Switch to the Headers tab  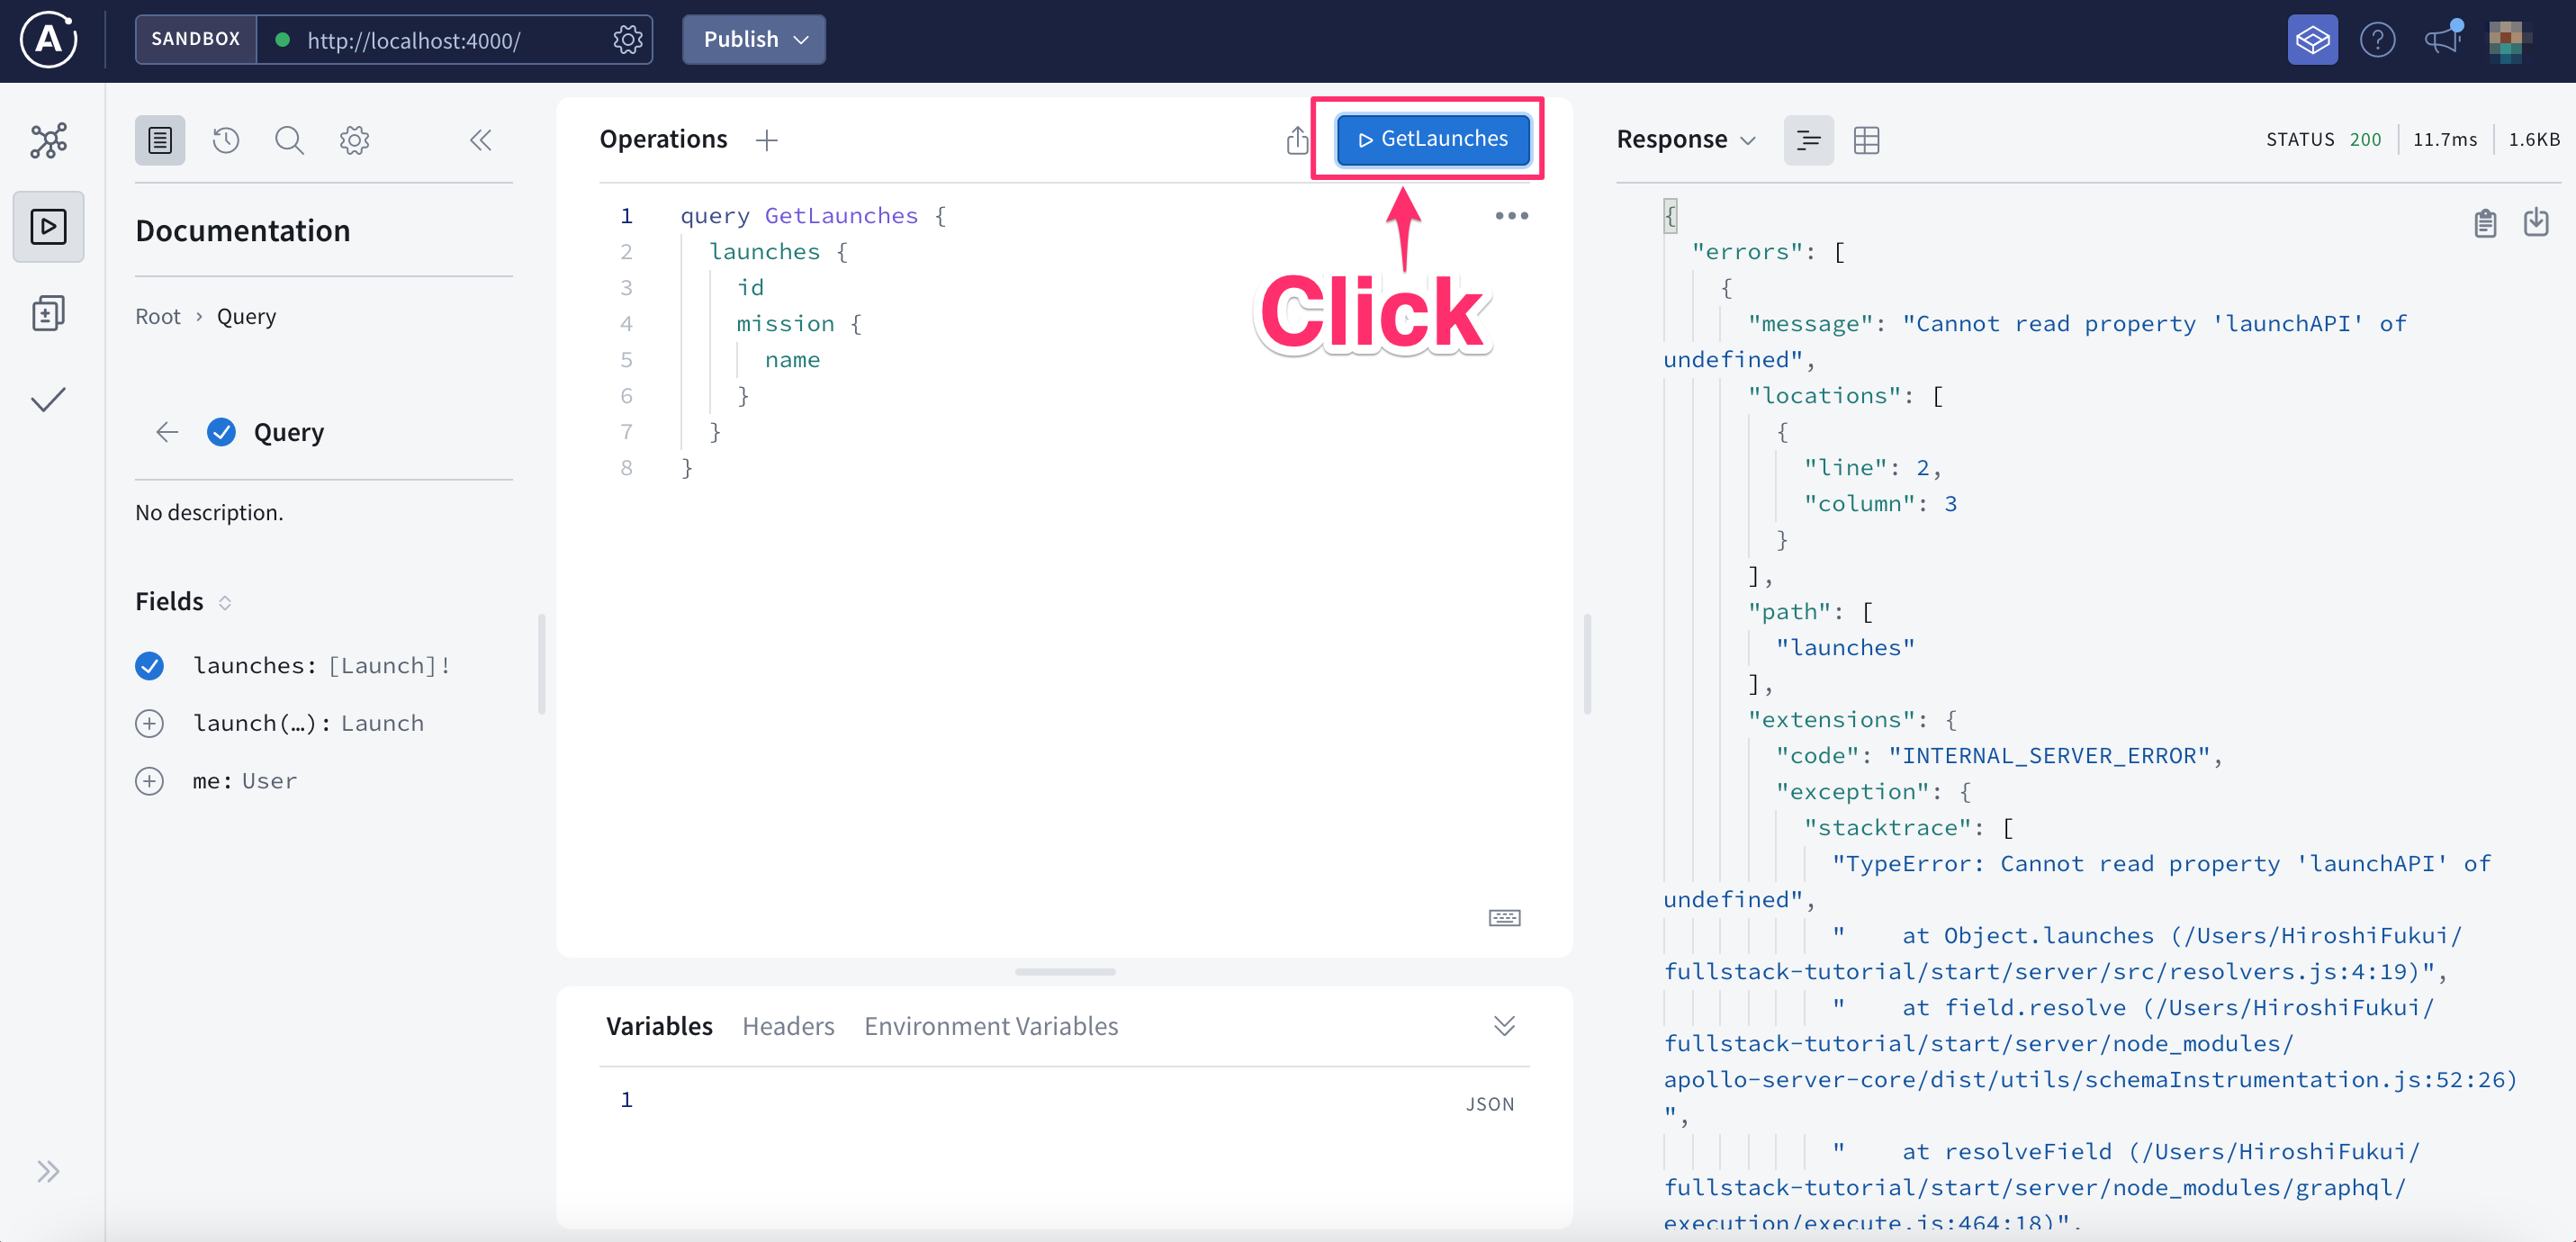[x=788, y=1026]
